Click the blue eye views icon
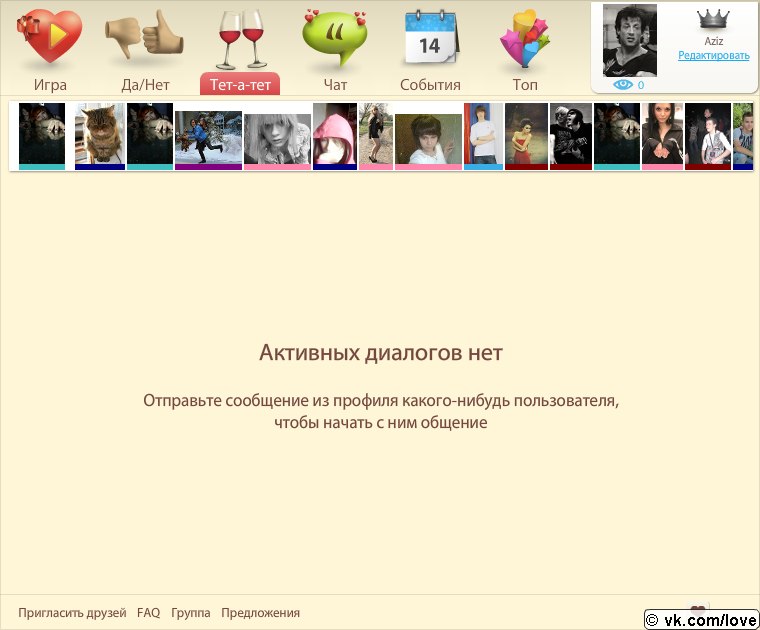This screenshot has width=760, height=630. pyautogui.click(x=623, y=85)
